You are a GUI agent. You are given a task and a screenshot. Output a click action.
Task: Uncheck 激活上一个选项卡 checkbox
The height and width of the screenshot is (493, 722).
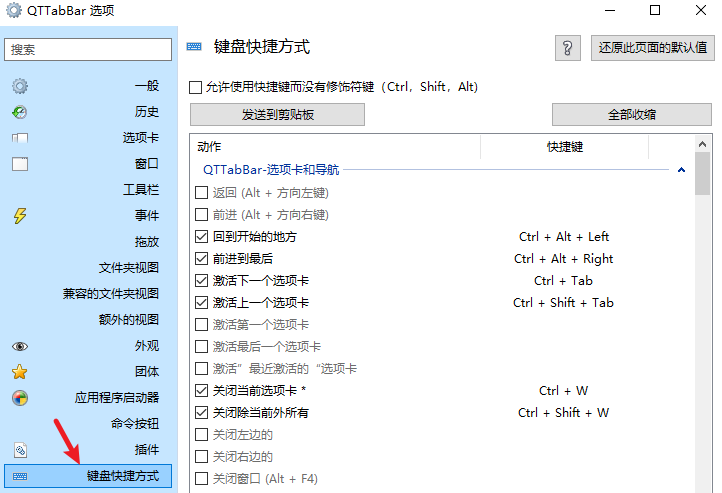tap(201, 302)
